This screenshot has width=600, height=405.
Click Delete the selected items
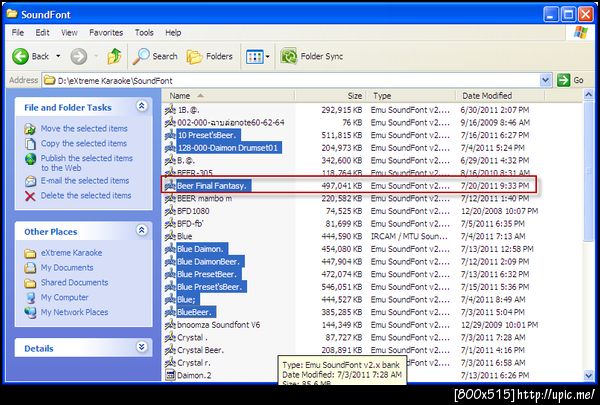[x=86, y=196]
